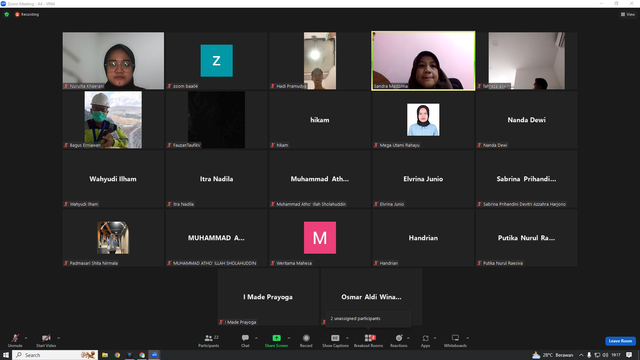Expand Apps options arrow

(435, 338)
